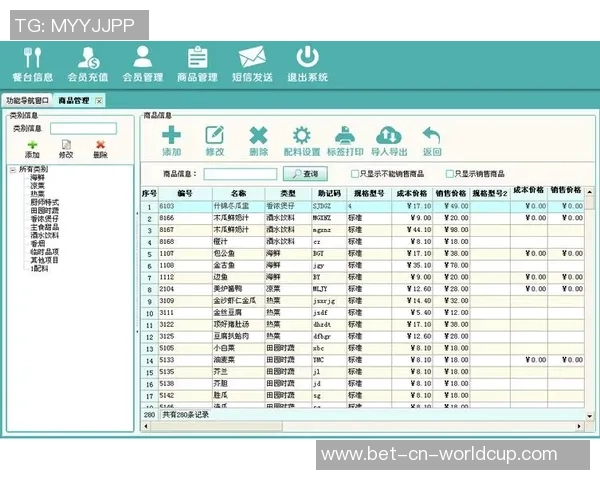This screenshot has width=600, height=480.
Task: Click the horizontal scrollbar right arrow
Action: coord(579,426)
